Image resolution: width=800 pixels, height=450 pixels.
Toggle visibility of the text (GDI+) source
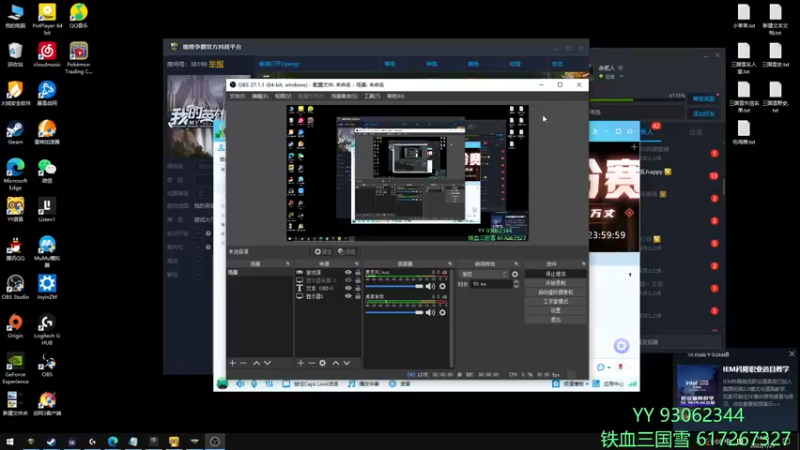click(348, 288)
